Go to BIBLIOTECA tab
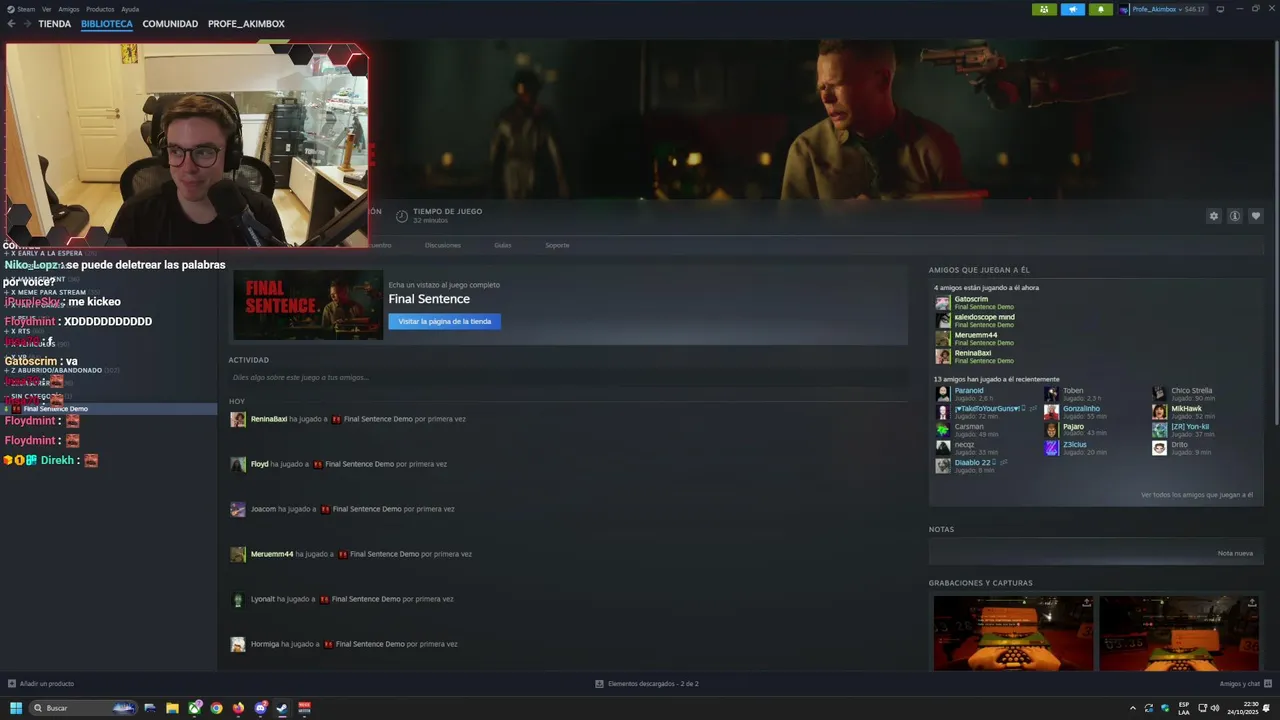 tap(107, 24)
